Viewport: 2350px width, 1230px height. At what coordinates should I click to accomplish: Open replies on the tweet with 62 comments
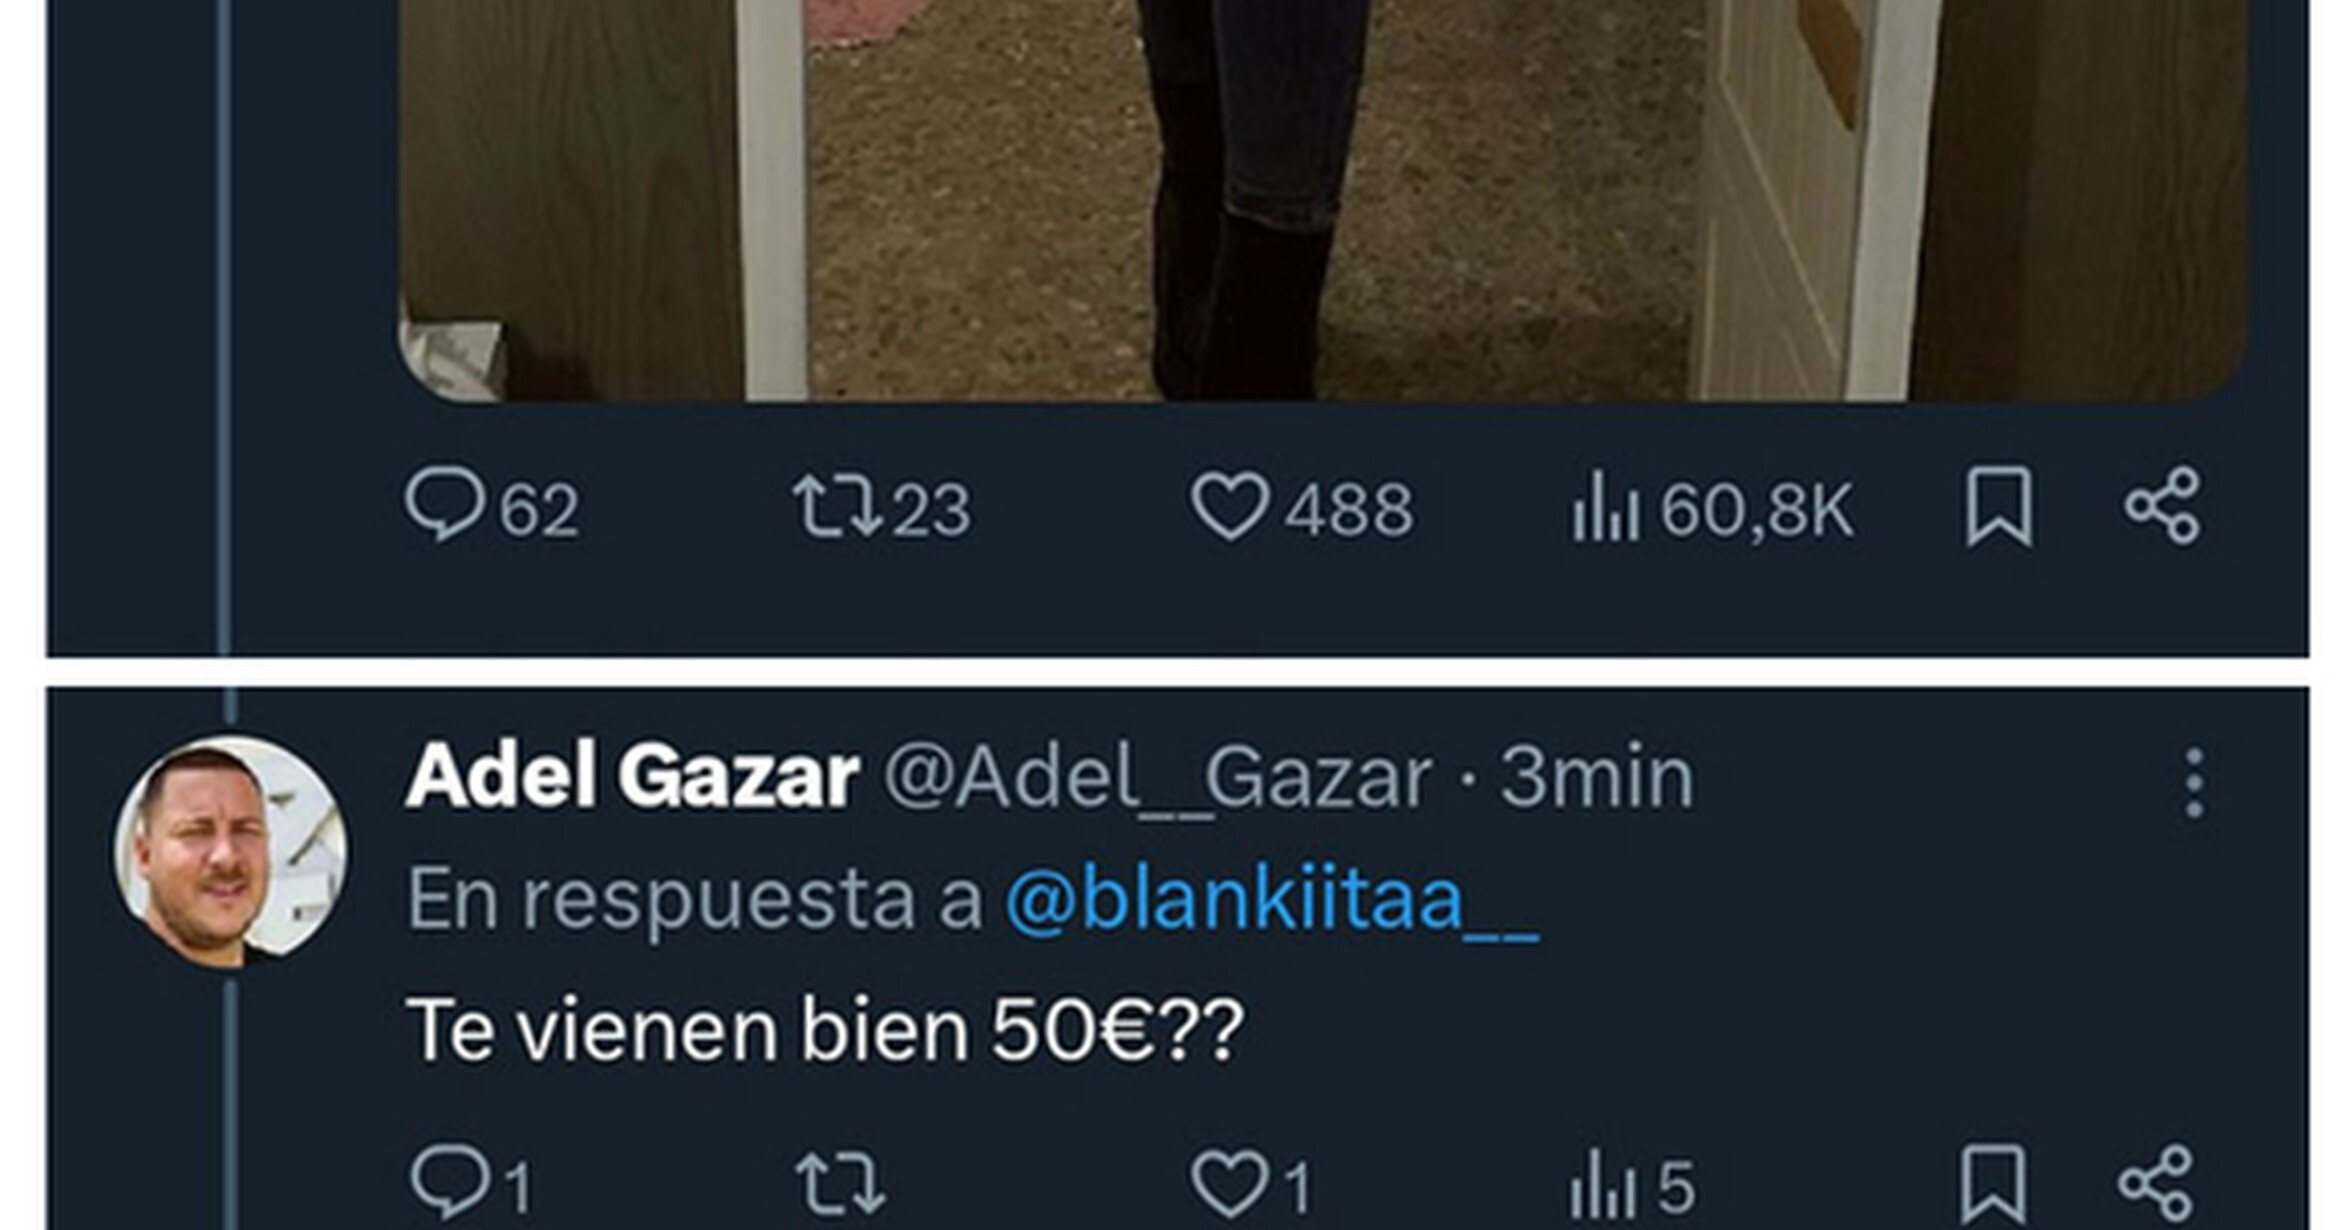(492, 507)
